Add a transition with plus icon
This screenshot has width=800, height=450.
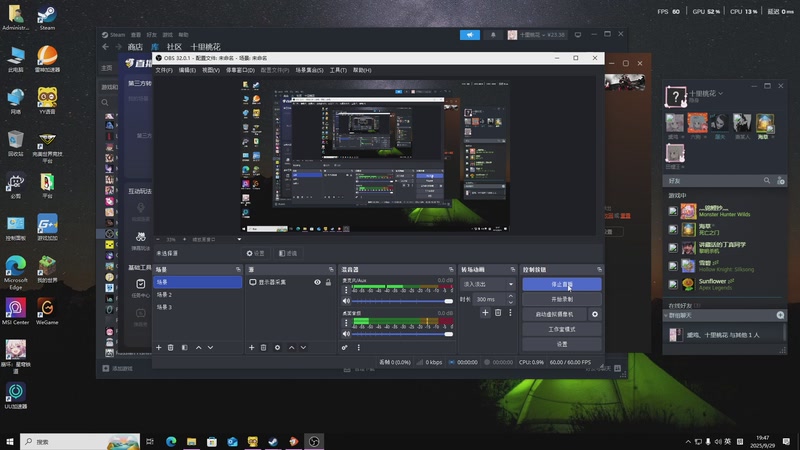tap(485, 313)
